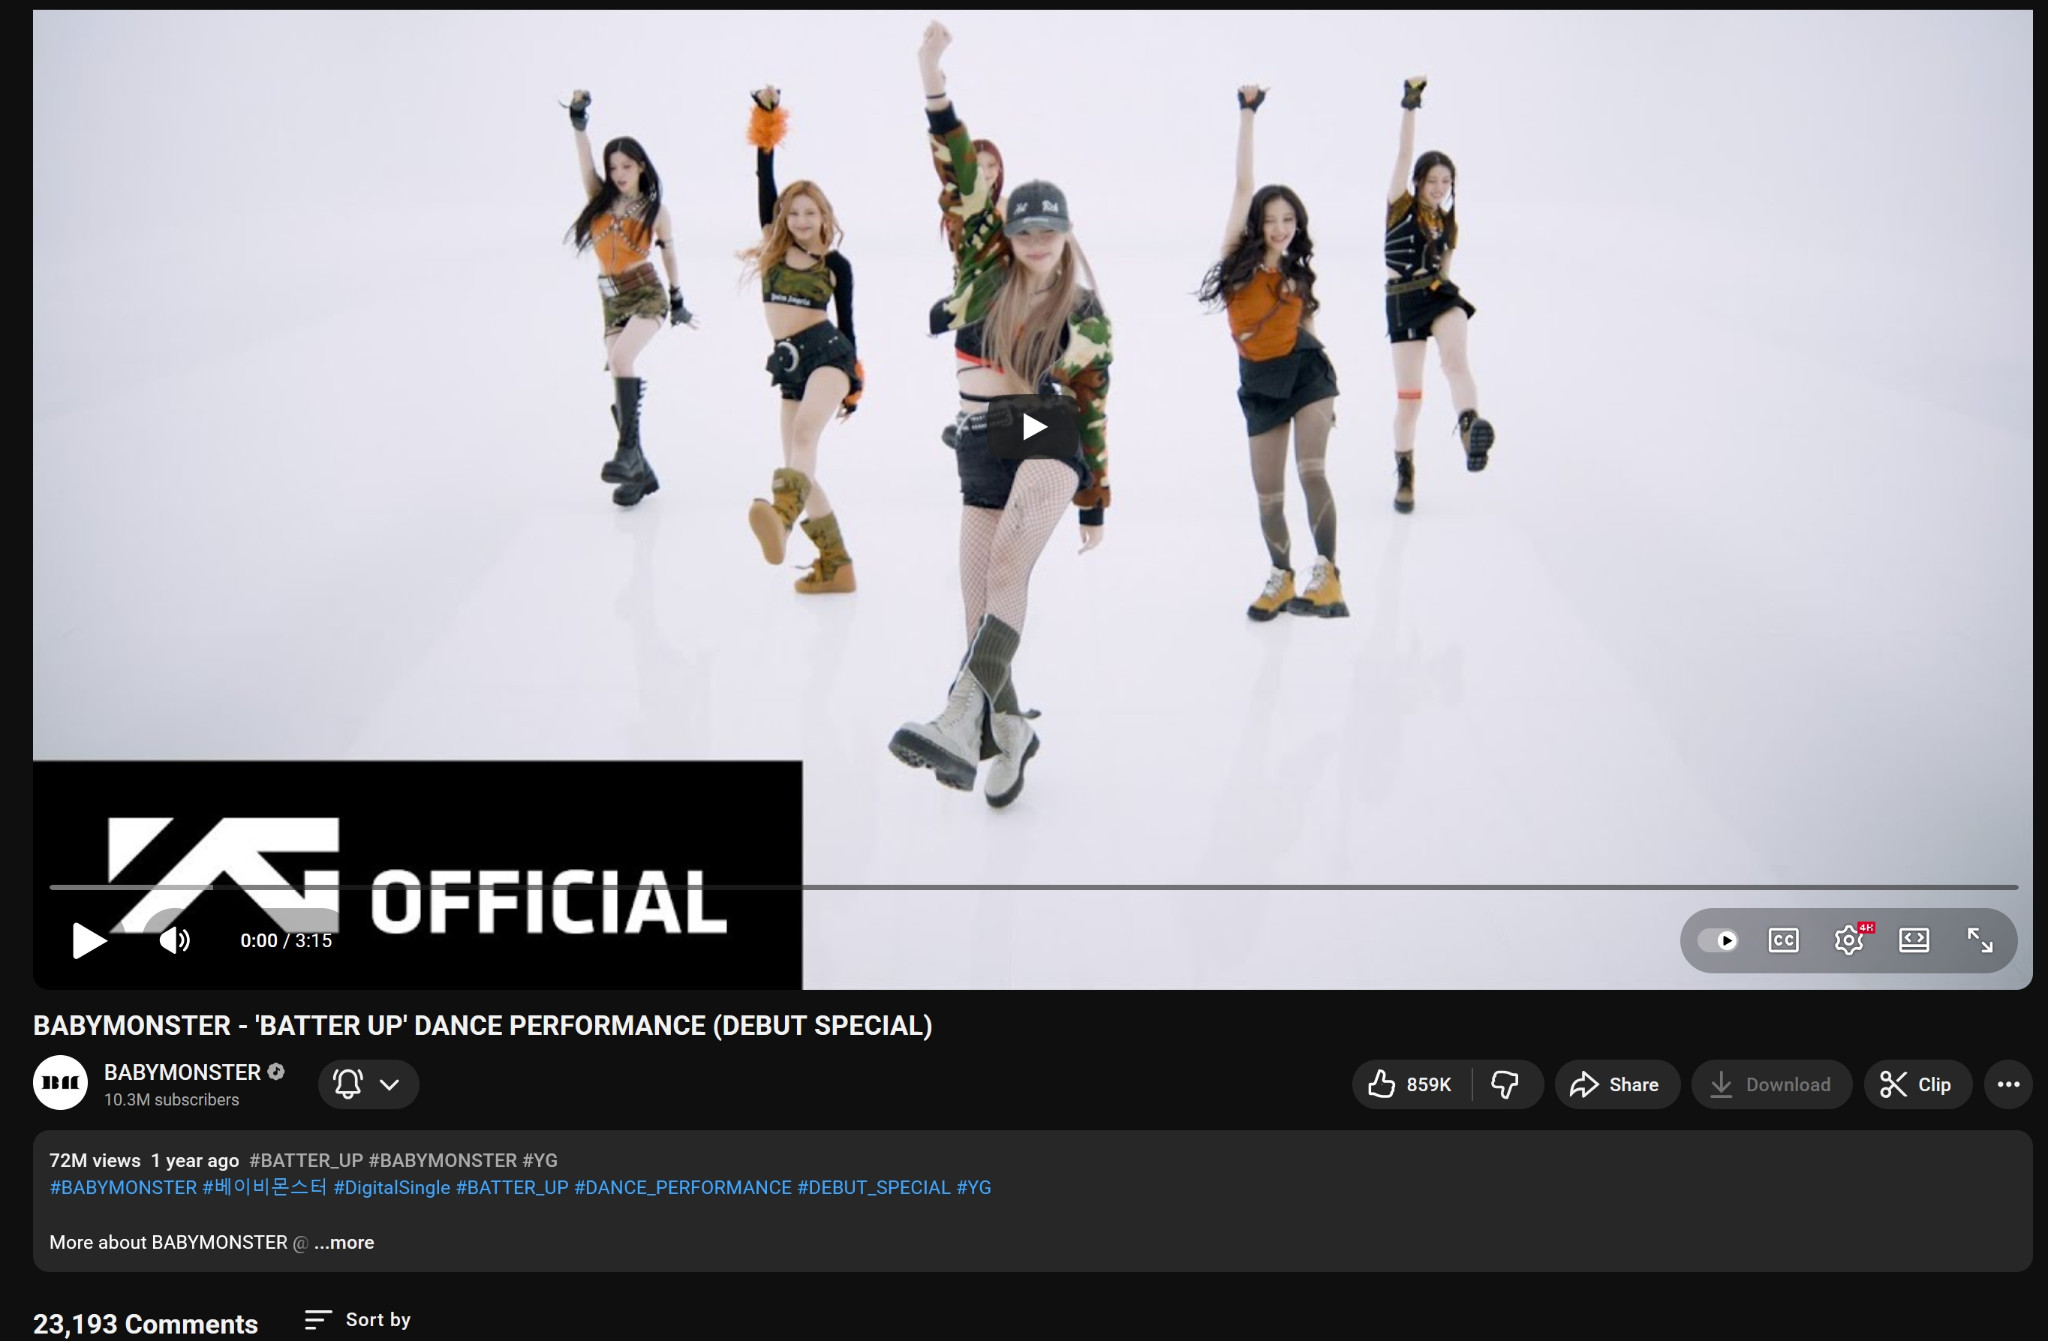The image size is (2048, 1341).
Task: Expand notification options chevron dropdown
Action: coord(390,1084)
